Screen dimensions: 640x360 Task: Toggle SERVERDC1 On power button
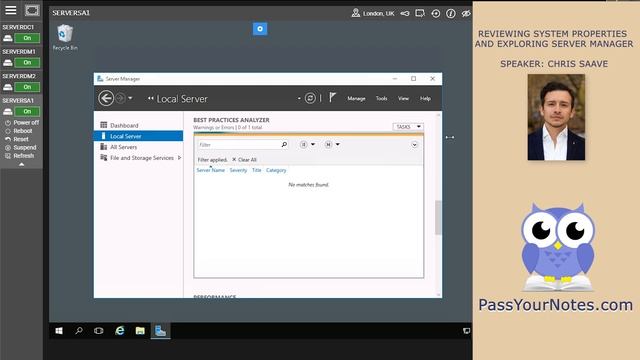pos(27,38)
